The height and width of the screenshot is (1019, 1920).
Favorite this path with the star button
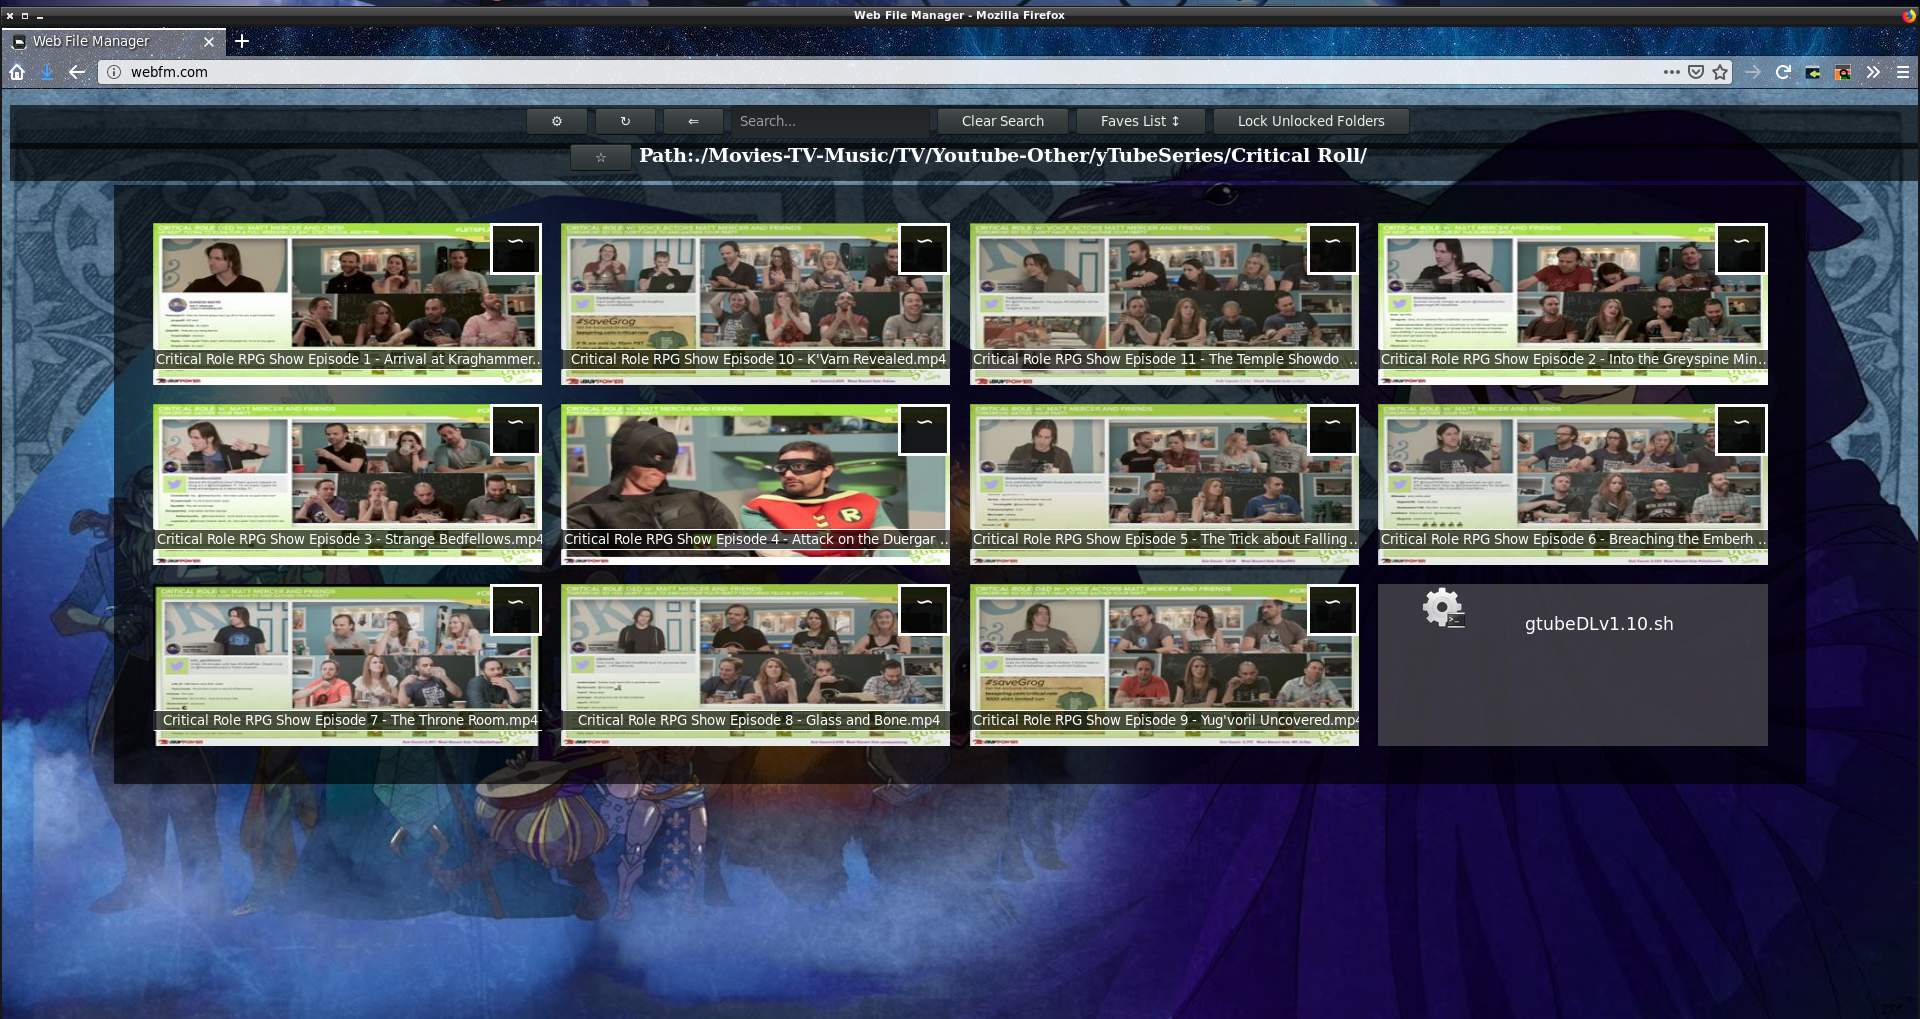click(x=600, y=157)
